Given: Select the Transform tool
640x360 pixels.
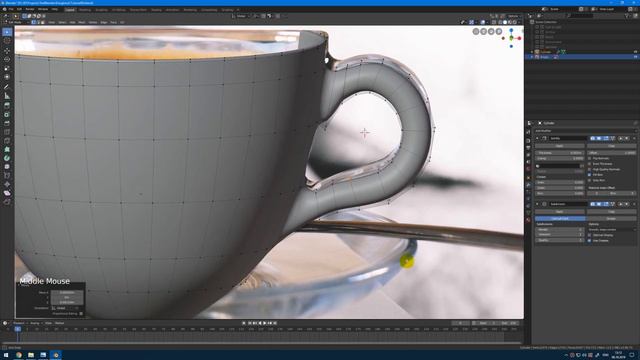Looking at the screenshot, I should pos(7,77).
